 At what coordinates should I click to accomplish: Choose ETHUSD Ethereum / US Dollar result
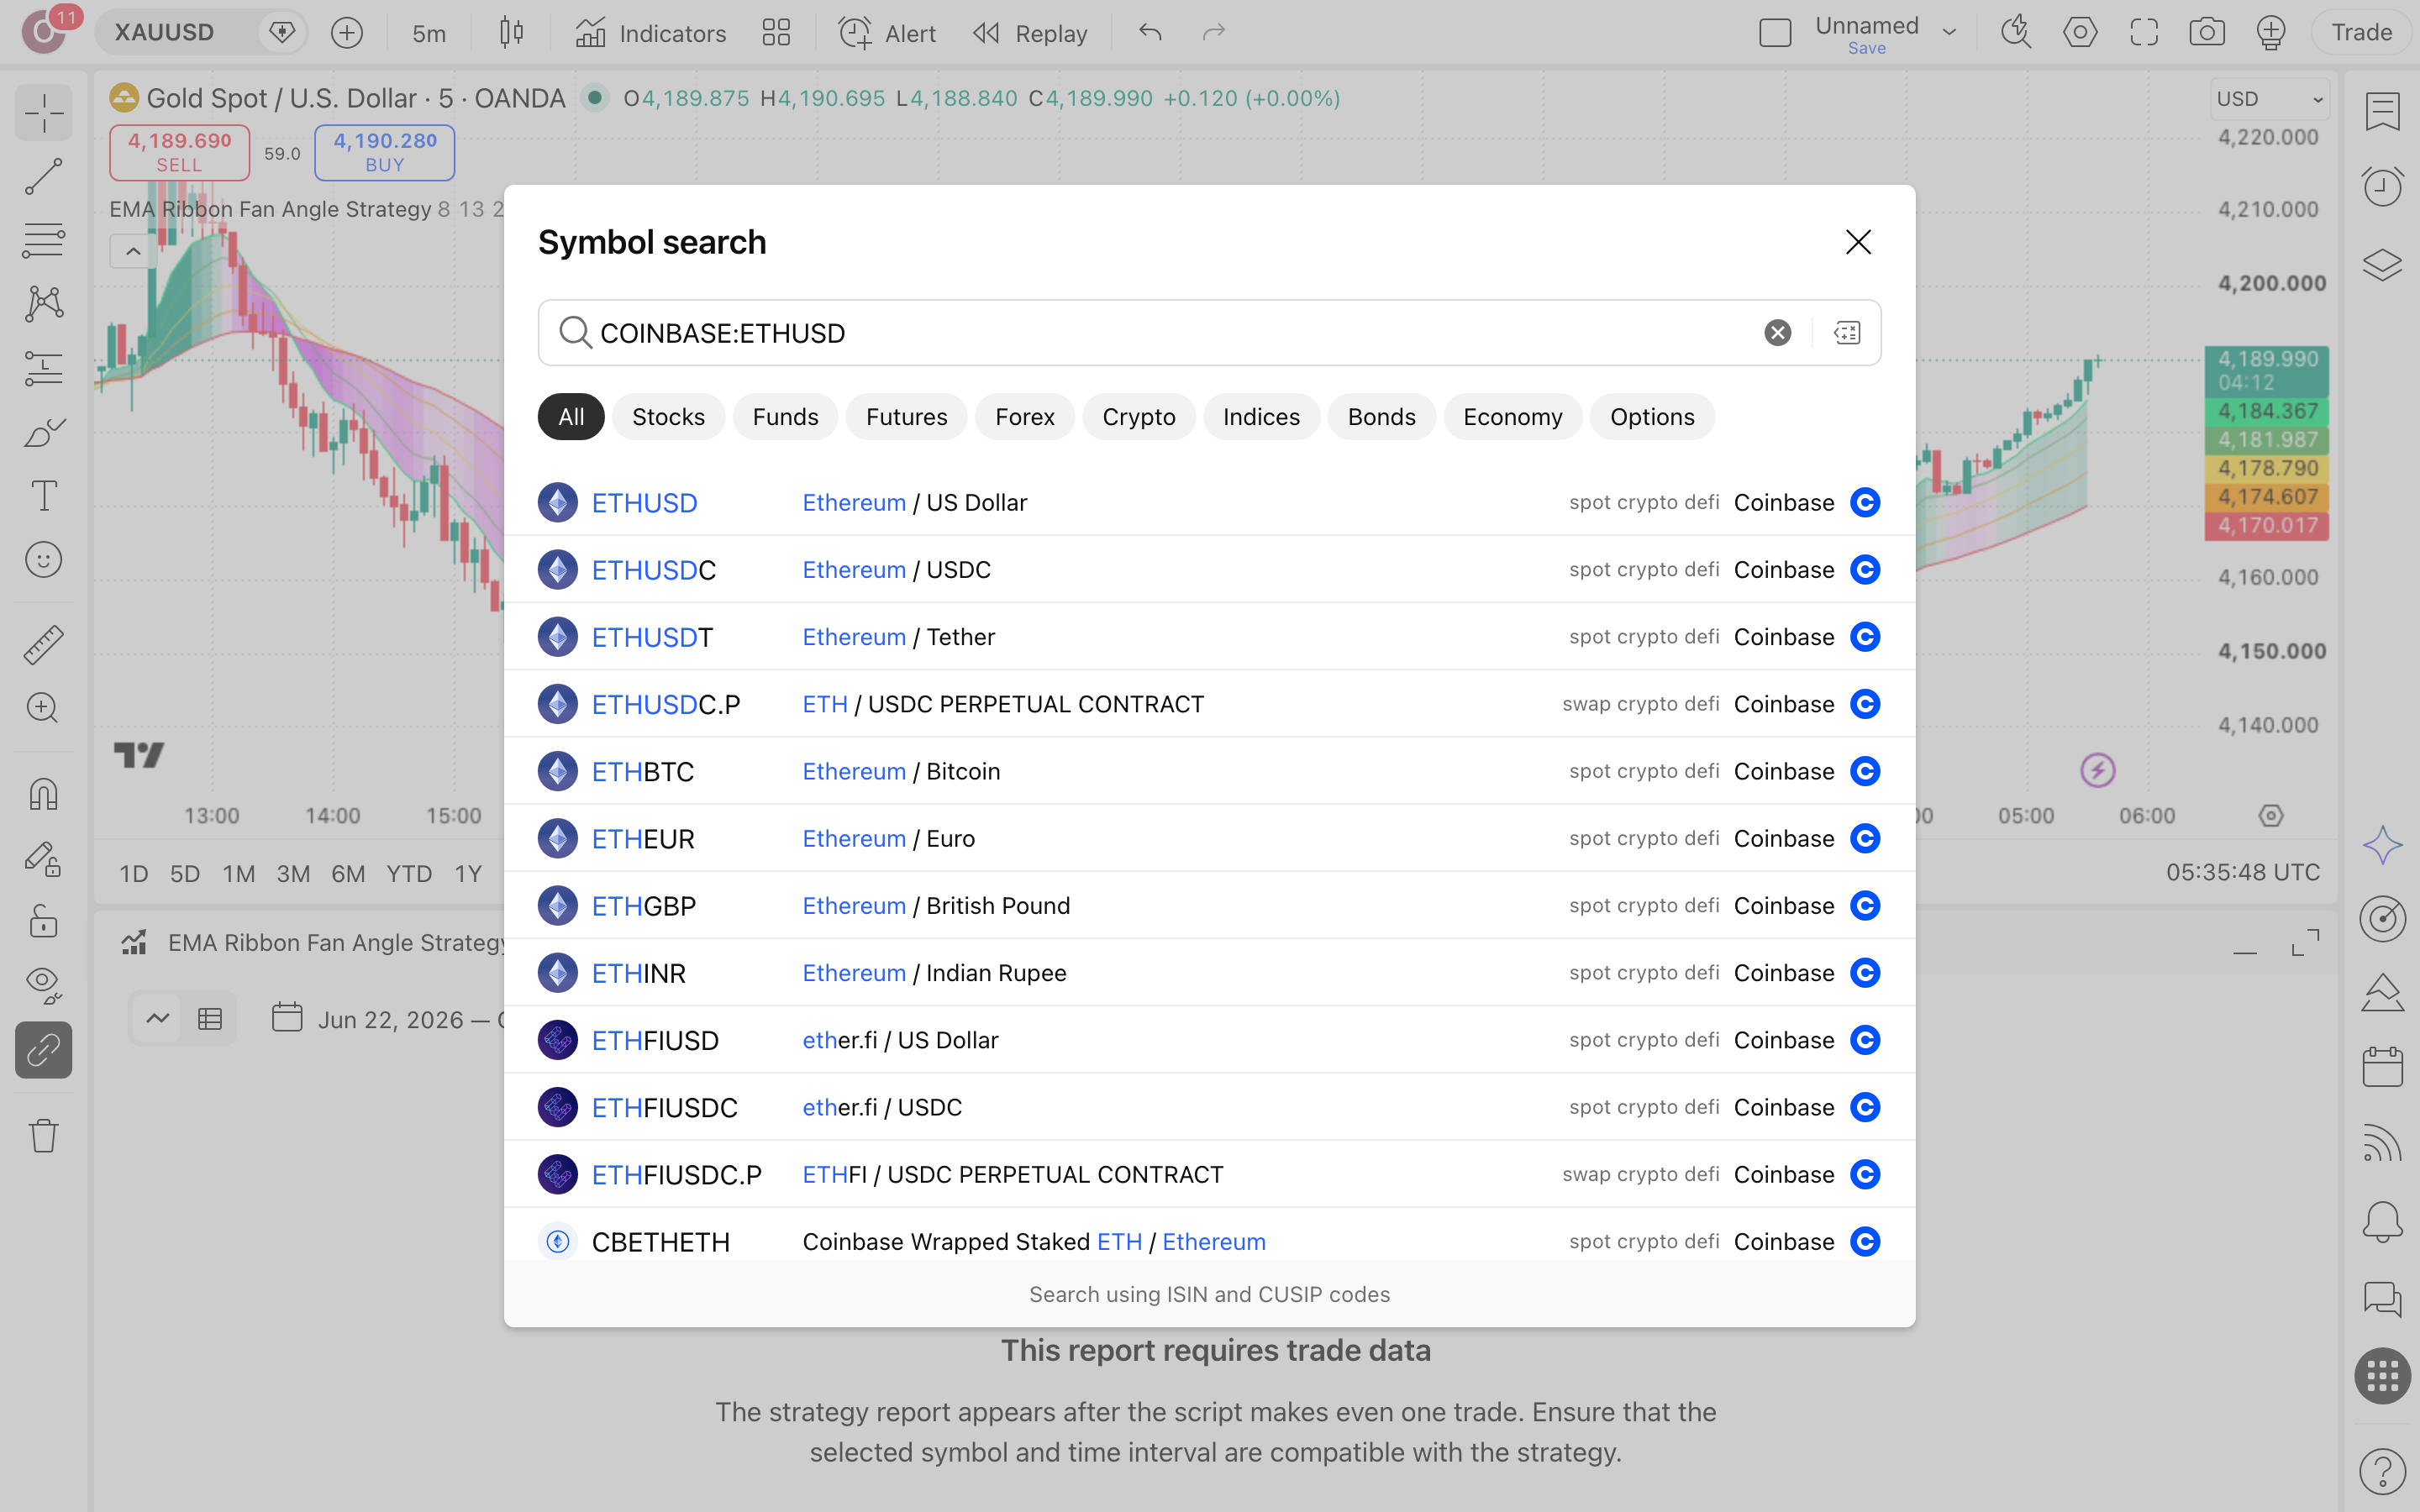tap(1209, 503)
